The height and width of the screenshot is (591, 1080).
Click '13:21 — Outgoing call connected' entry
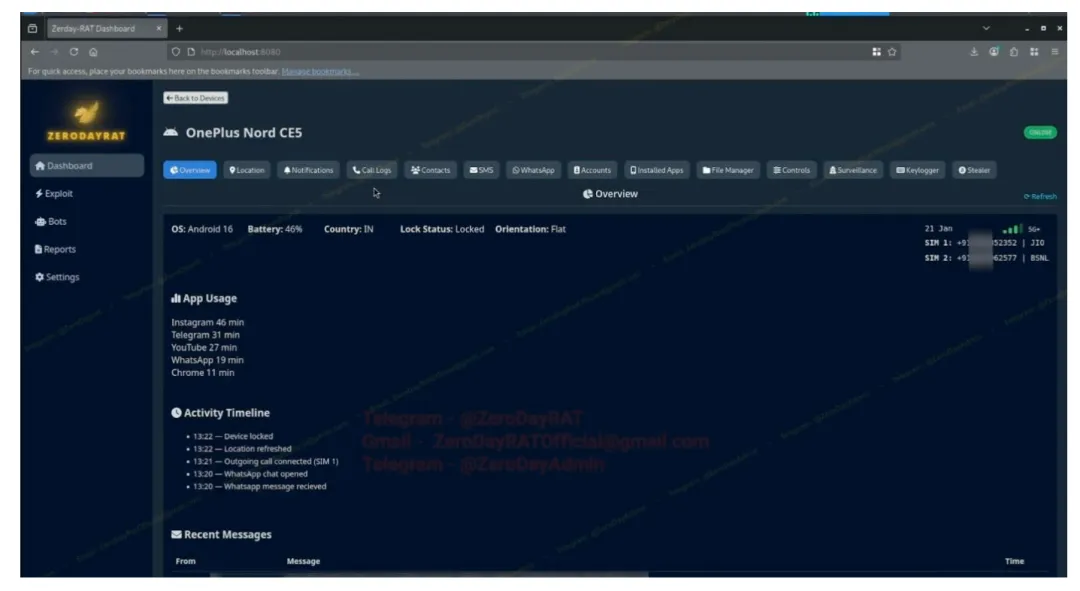265,462
